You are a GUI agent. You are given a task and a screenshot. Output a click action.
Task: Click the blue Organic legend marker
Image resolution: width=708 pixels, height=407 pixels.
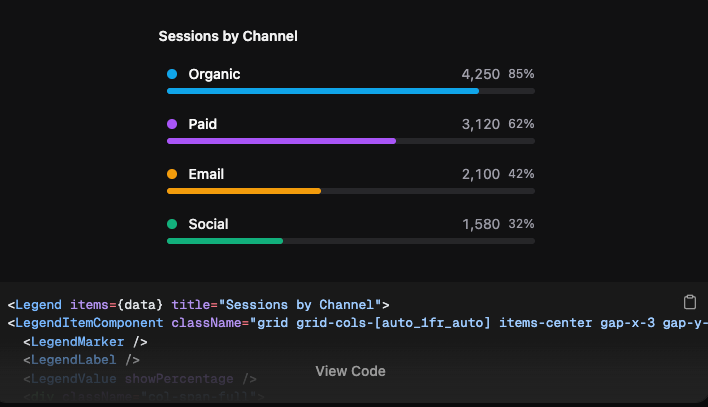(172, 74)
